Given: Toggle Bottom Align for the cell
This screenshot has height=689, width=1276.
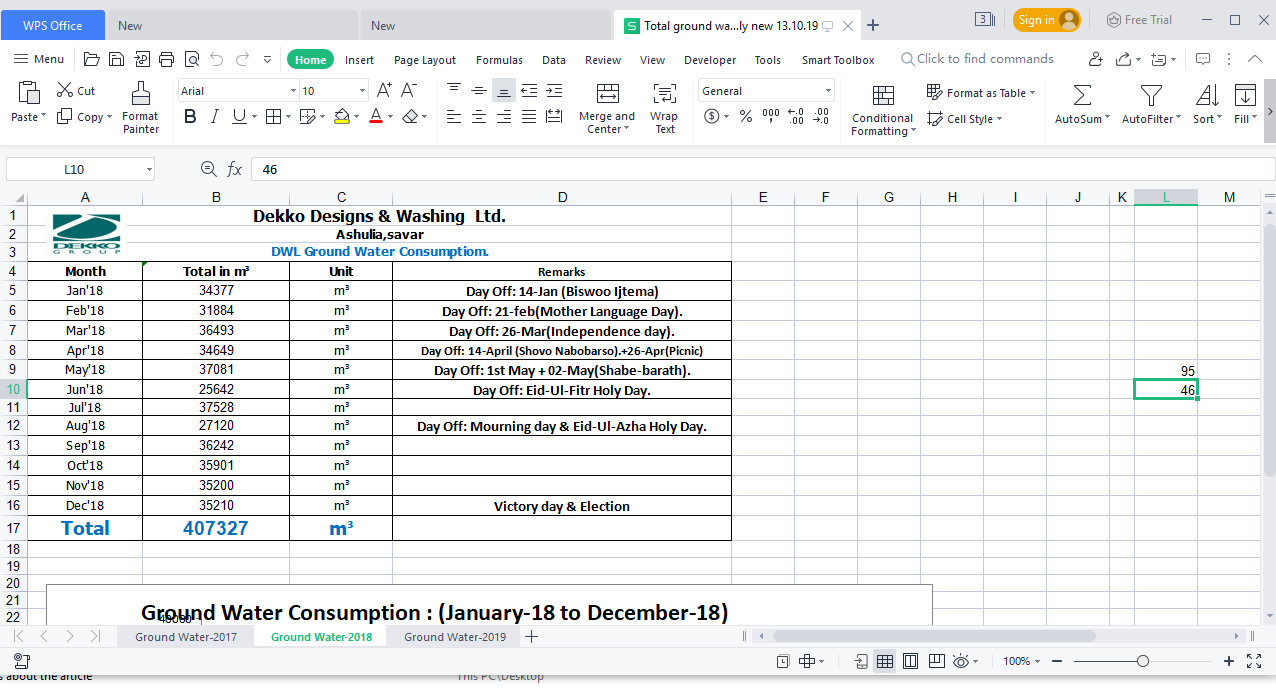Looking at the screenshot, I should pos(504,90).
